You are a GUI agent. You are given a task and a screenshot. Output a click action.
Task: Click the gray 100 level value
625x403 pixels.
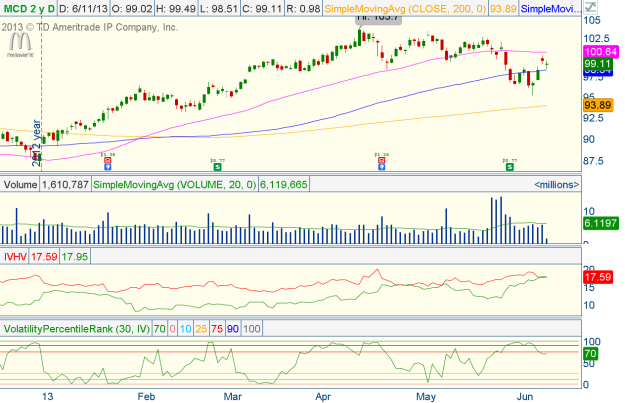(x=252, y=329)
